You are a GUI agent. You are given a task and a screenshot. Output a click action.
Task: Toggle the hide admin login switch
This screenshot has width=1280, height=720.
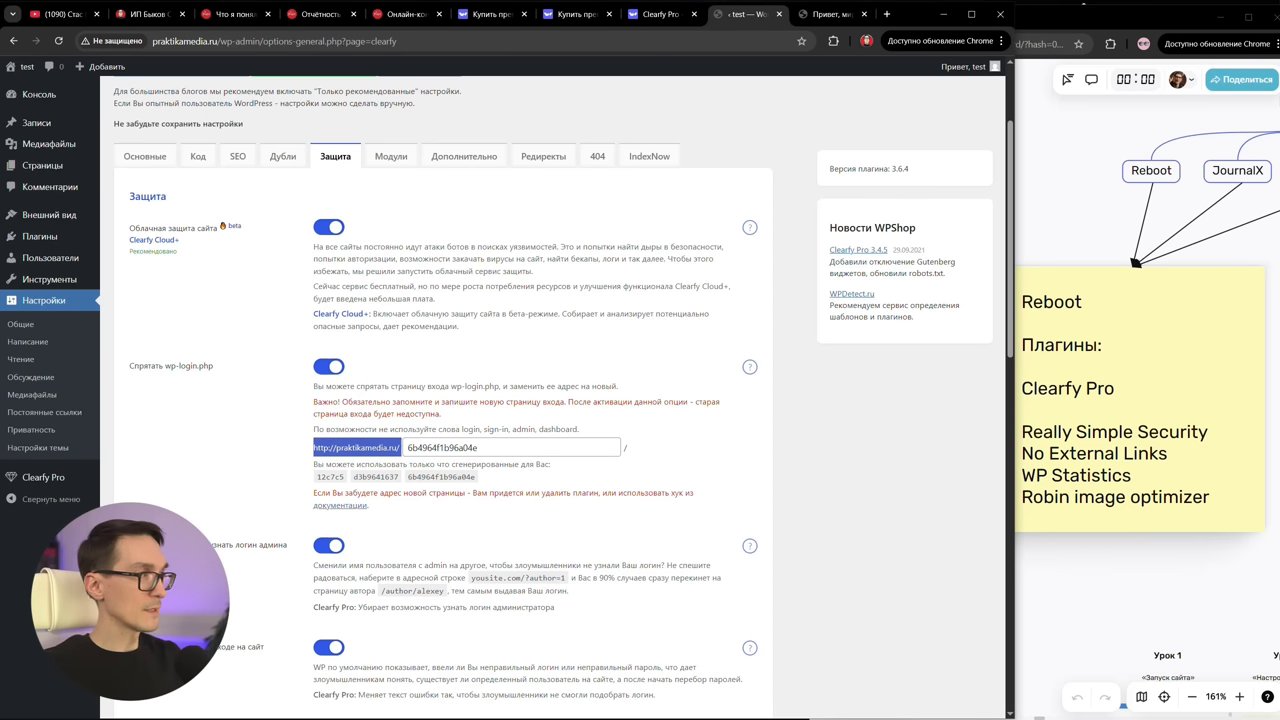coord(329,546)
